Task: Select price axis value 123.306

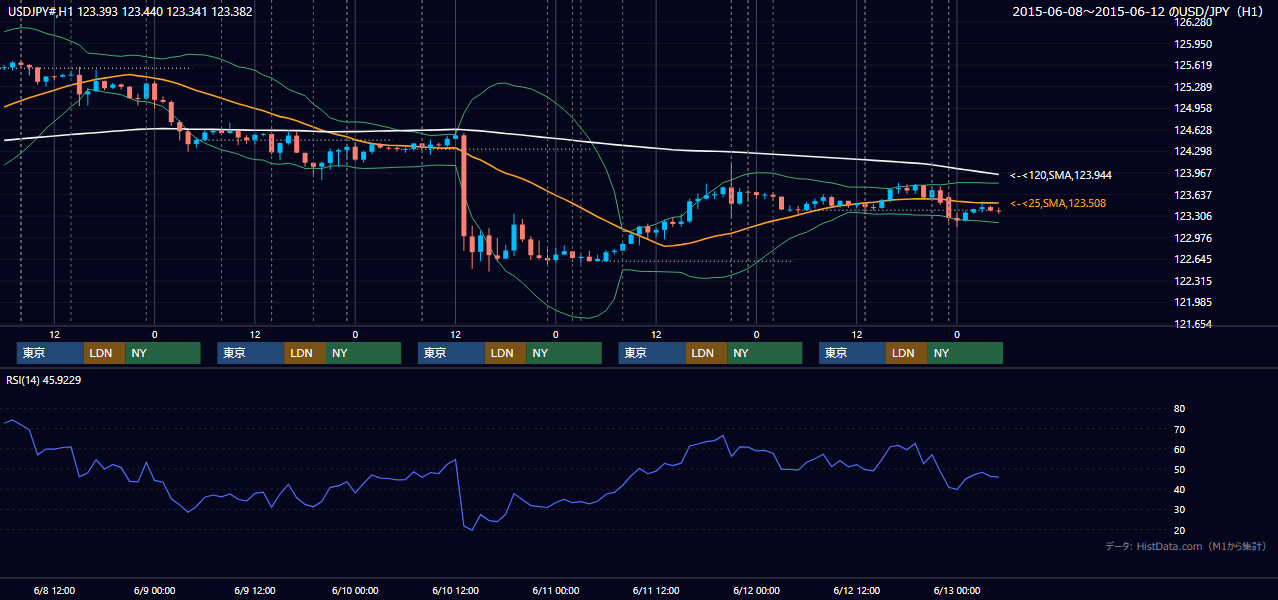Action: 1193,216
